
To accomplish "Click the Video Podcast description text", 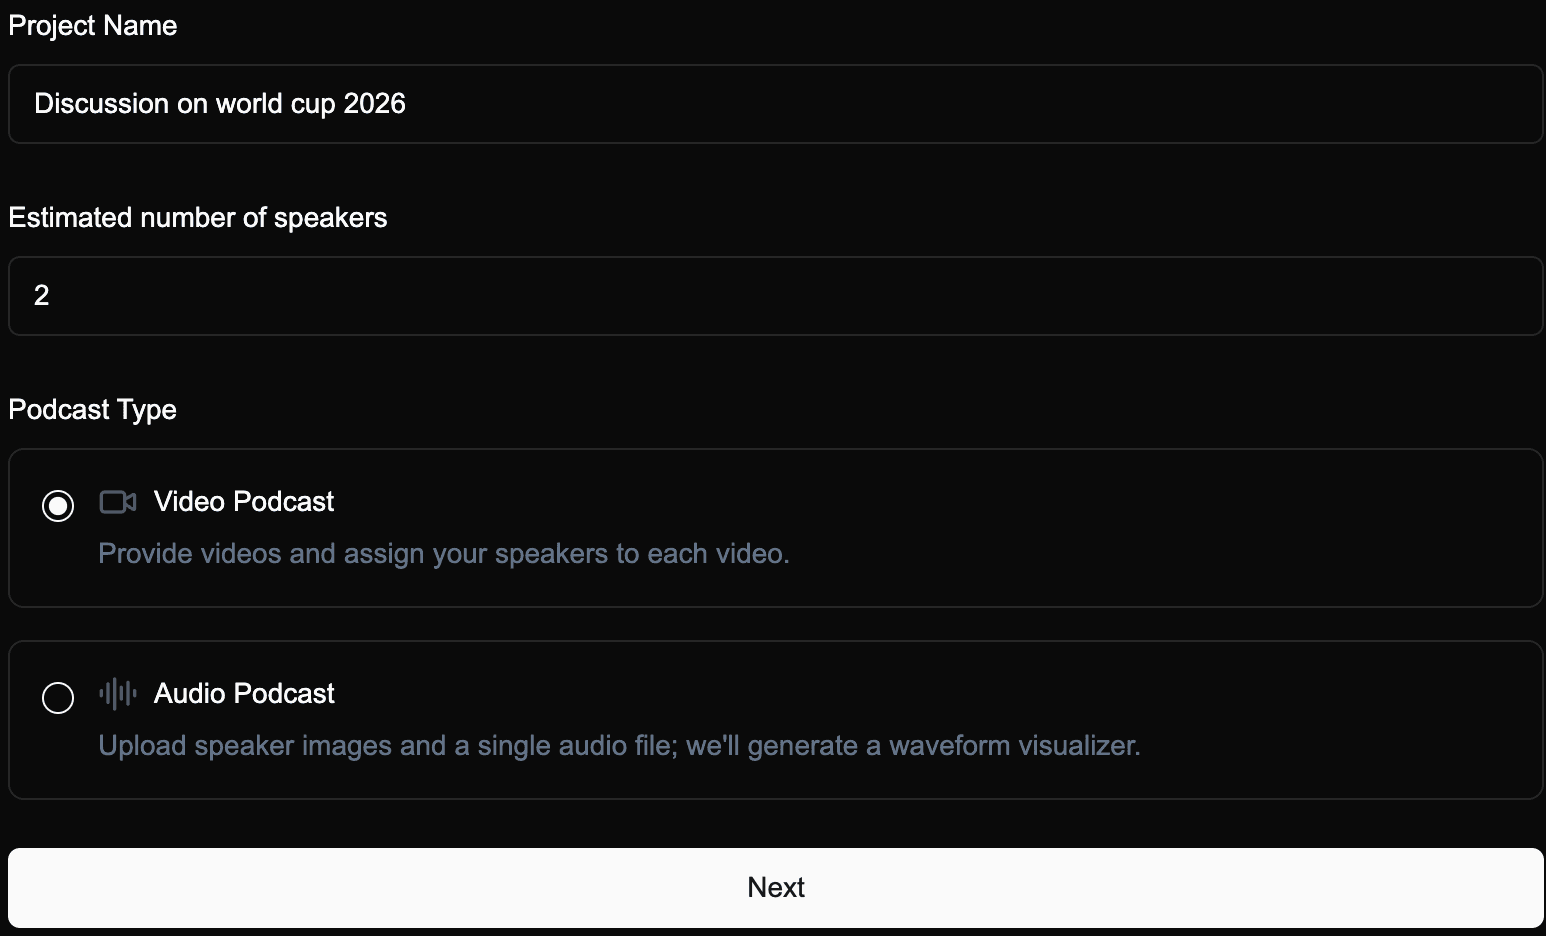I will [x=443, y=553].
